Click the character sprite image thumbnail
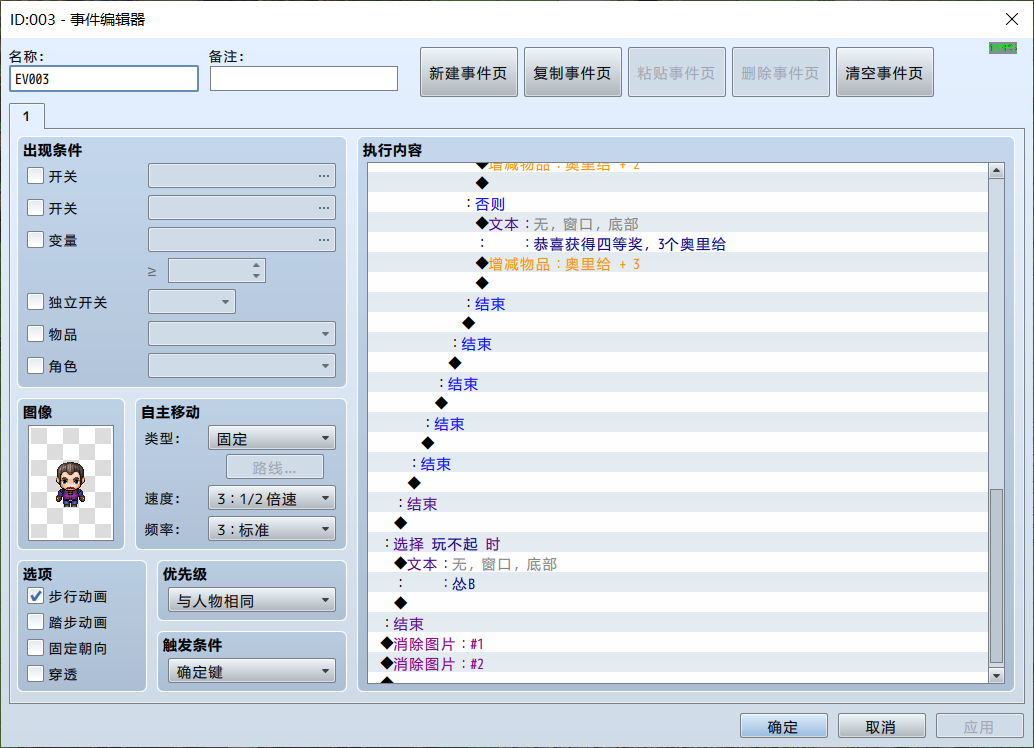This screenshot has height=748, width=1034. click(x=71, y=483)
